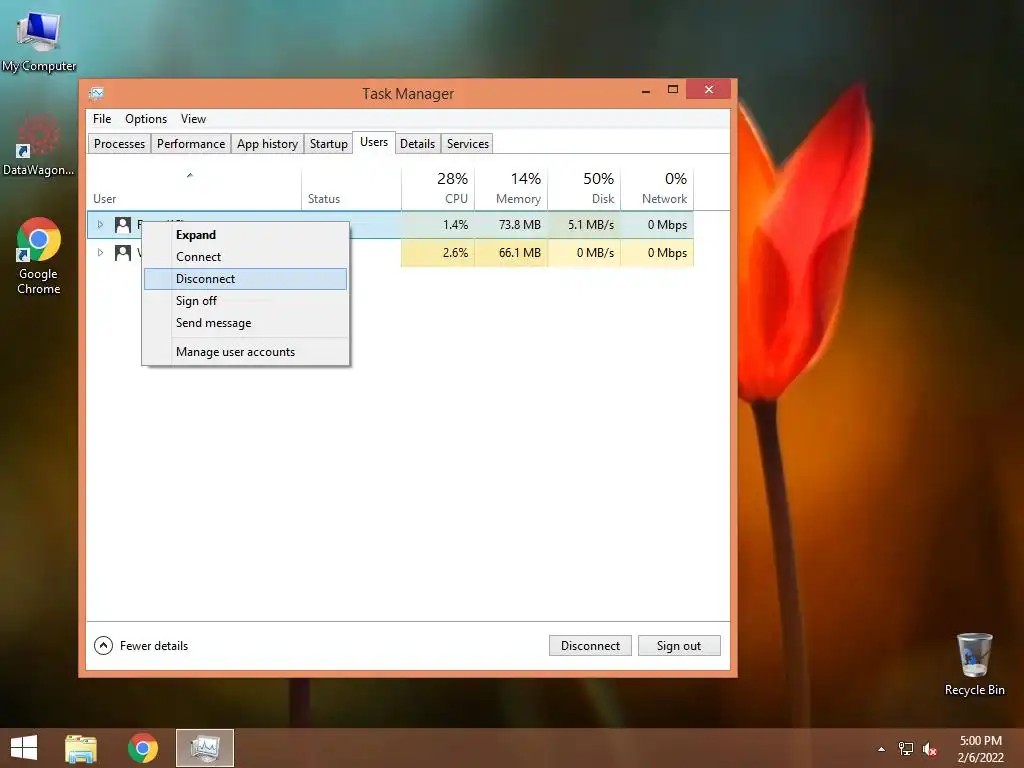Image resolution: width=1024 pixels, height=768 pixels.
Task: Open the File menu
Action: coord(102,119)
